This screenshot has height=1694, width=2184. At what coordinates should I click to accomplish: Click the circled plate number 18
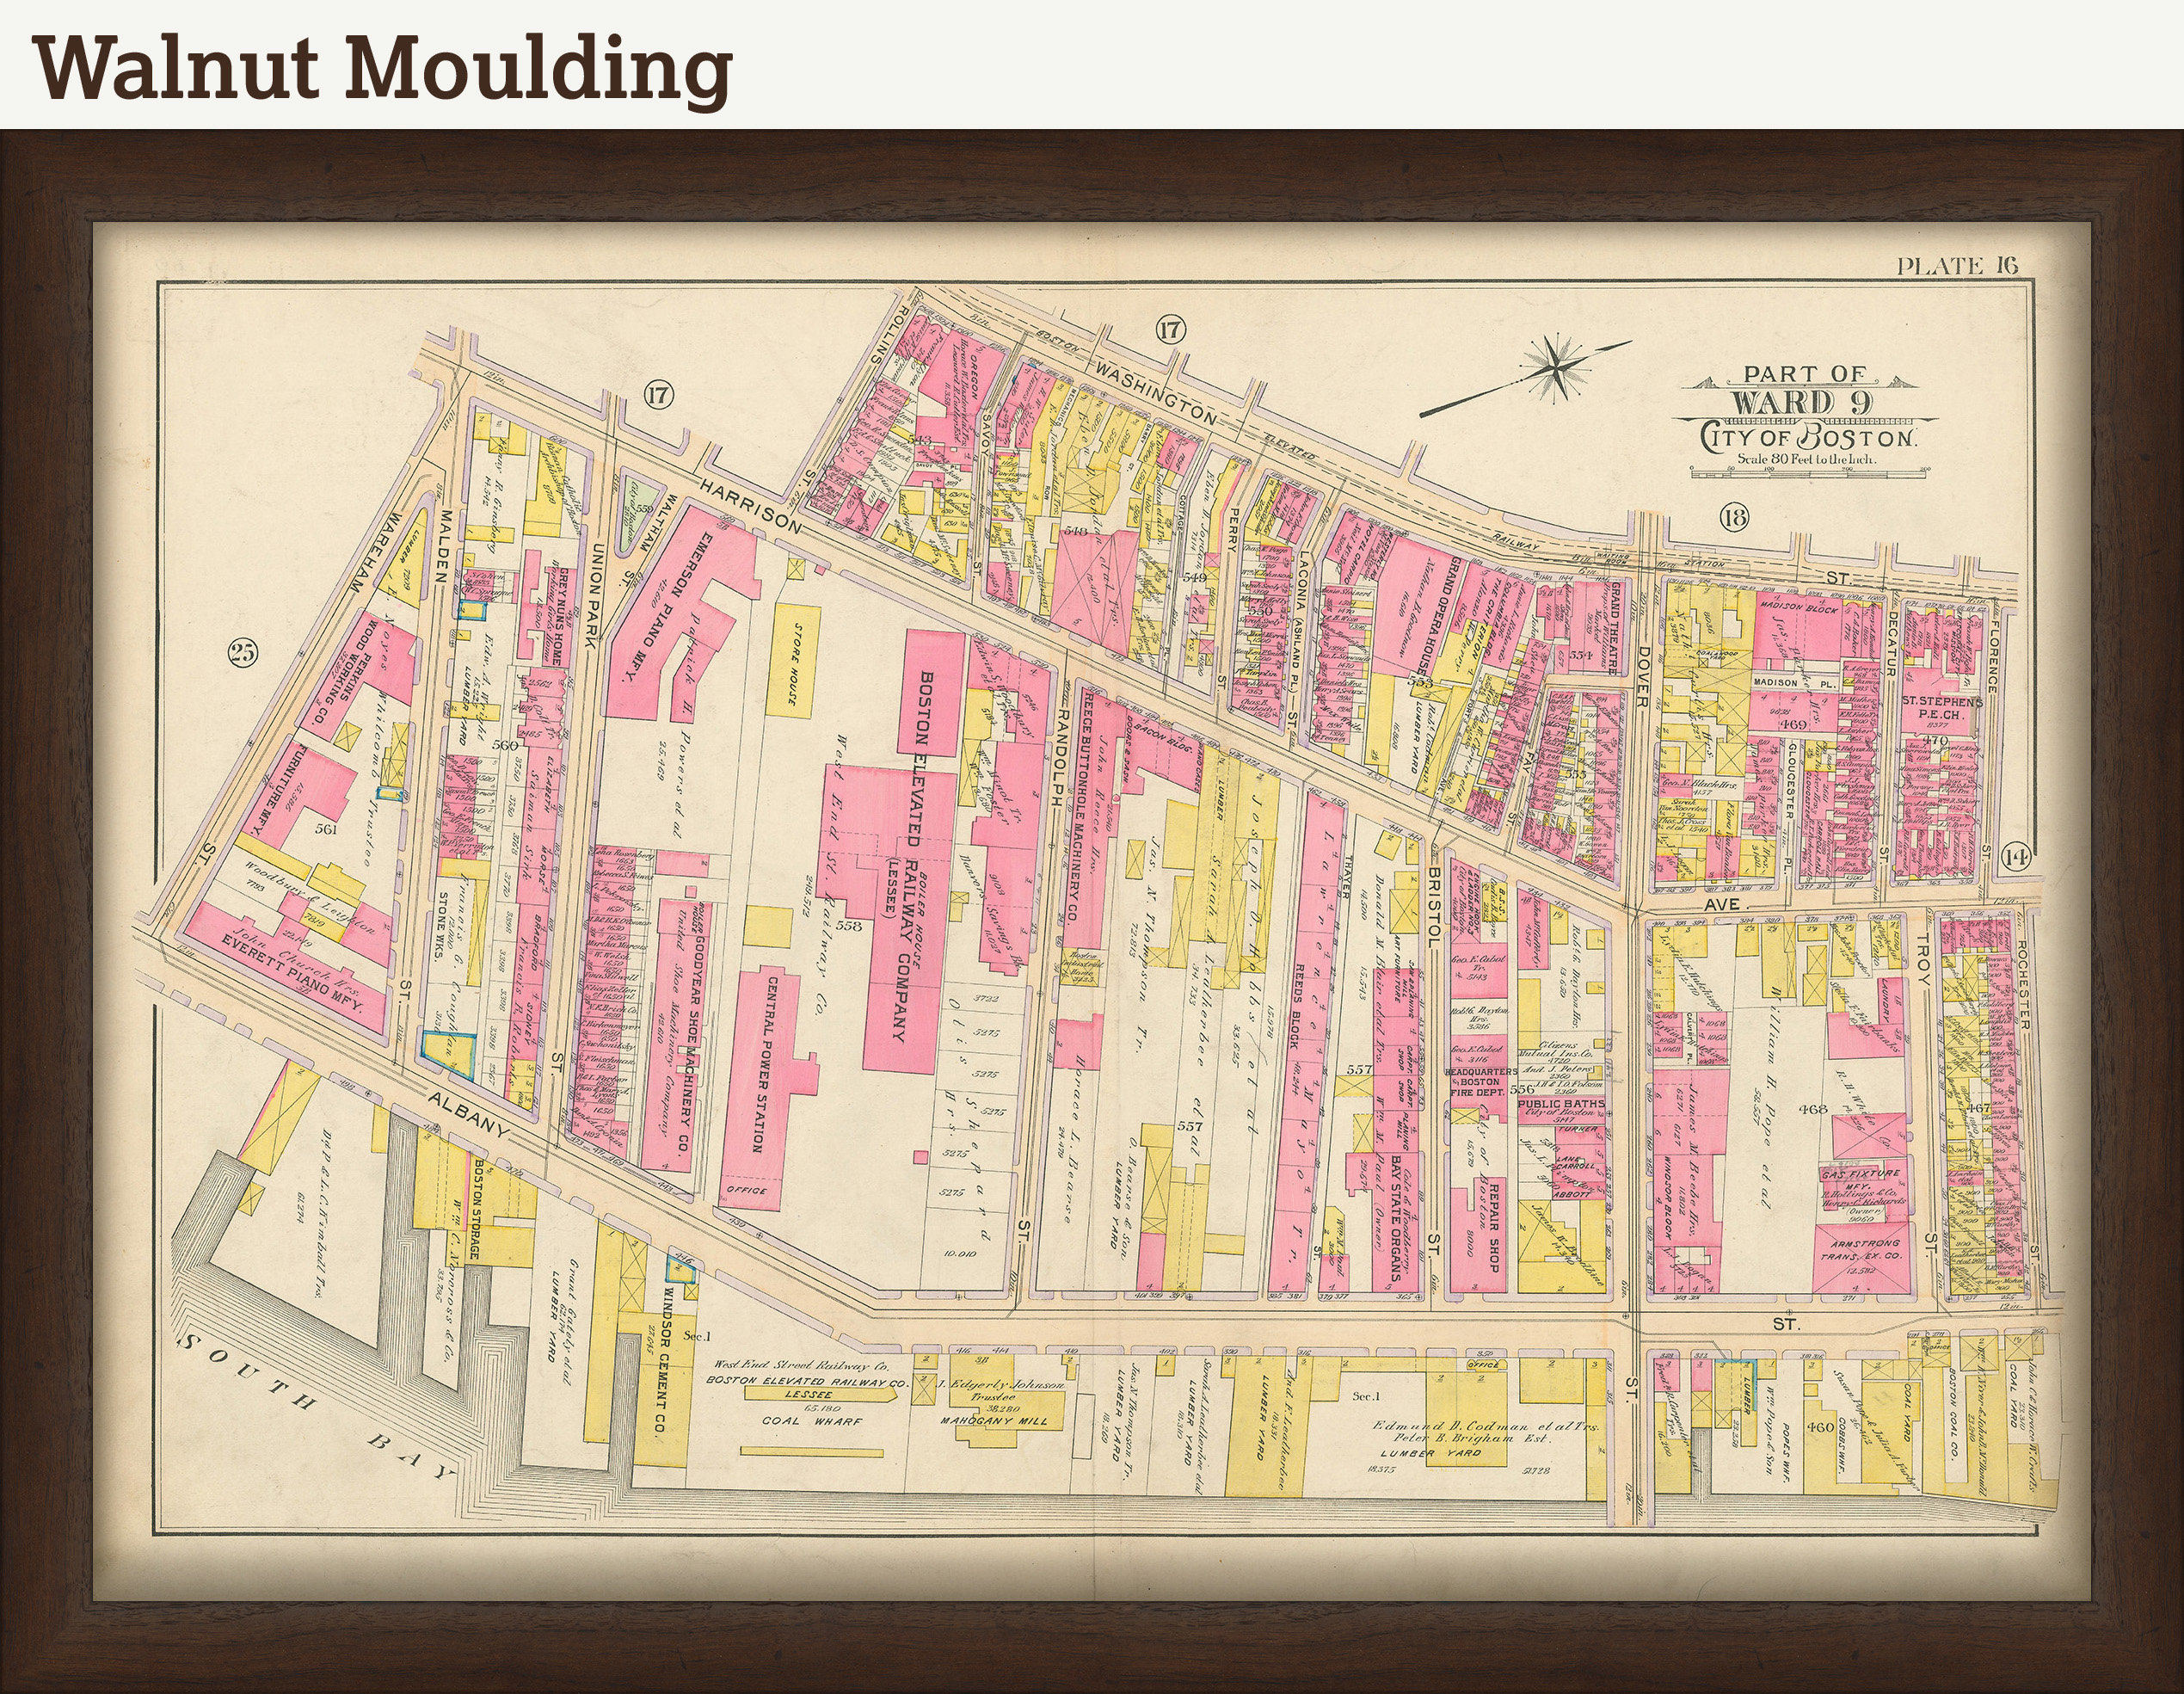click(1733, 517)
